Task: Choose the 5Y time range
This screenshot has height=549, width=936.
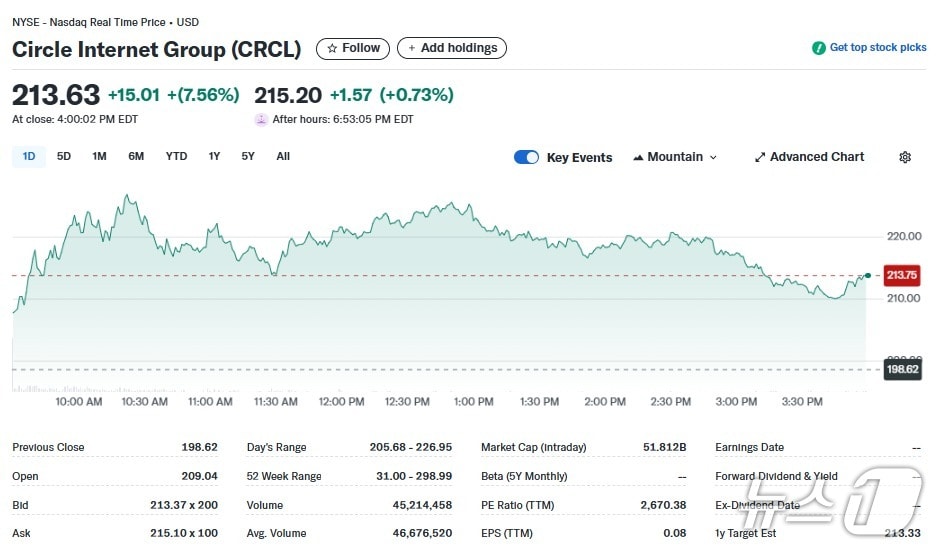Action: [x=248, y=156]
